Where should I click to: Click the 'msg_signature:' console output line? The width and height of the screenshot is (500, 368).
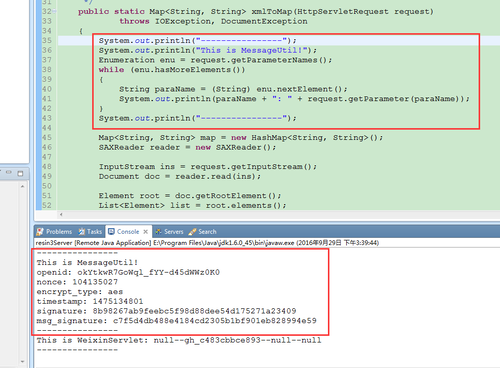(x=176, y=321)
